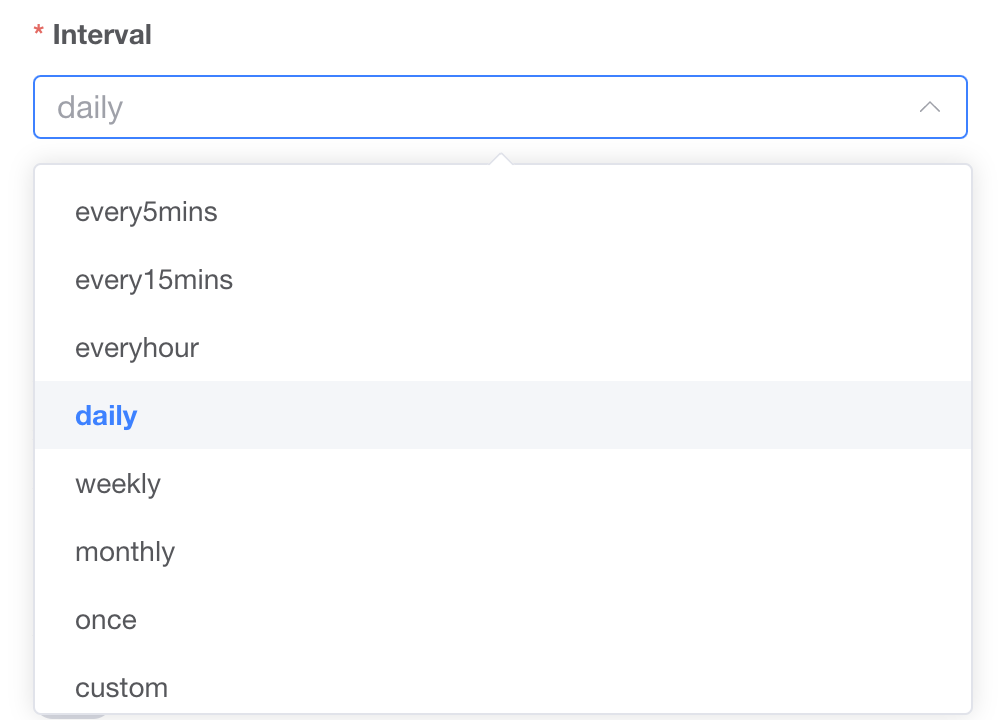Select monthly from the dropdown list
1000x720 pixels.
click(x=125, y=552)
